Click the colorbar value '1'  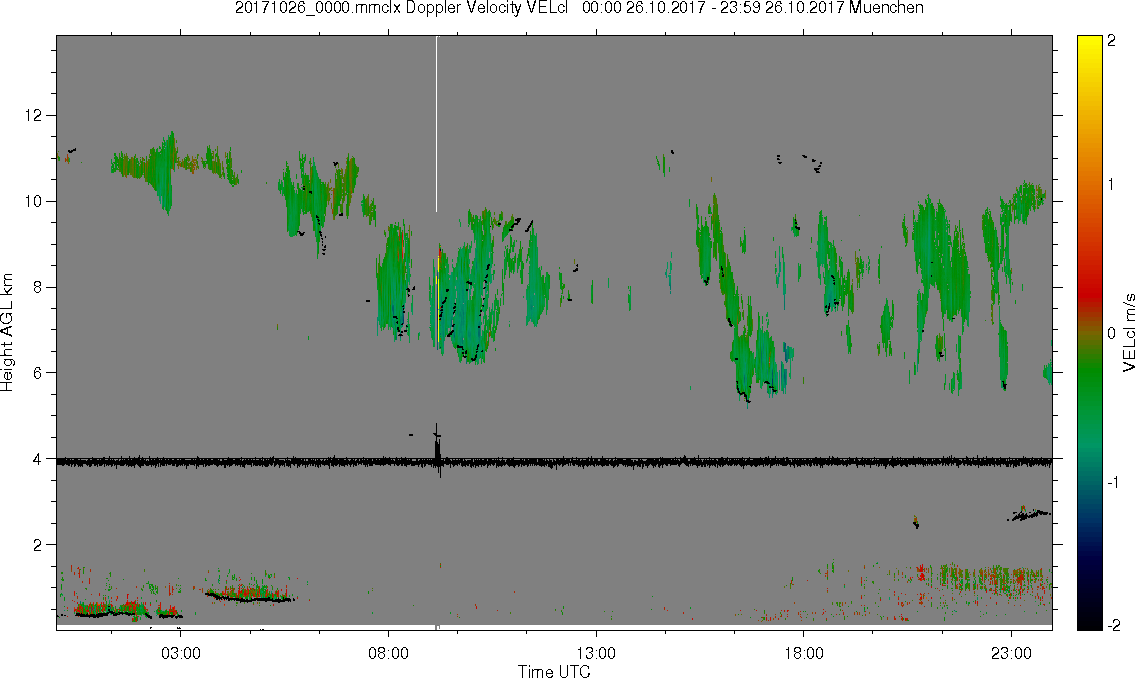(x=1112, y=185)
